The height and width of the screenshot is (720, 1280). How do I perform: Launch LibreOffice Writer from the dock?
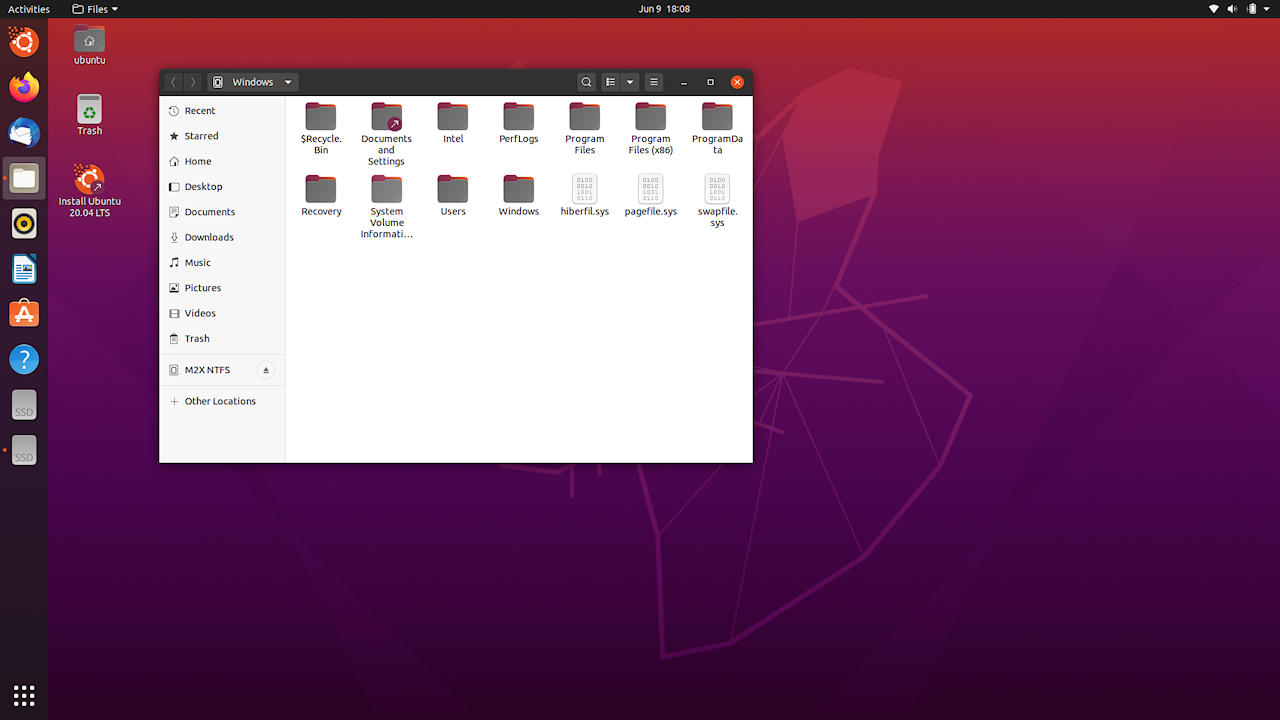24,269
